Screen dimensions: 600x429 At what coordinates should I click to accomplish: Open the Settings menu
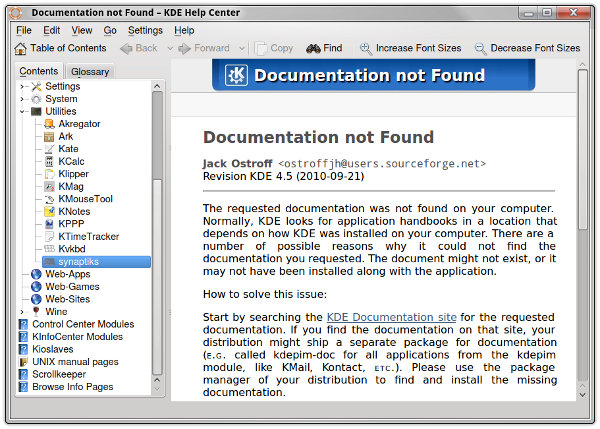(x=145, y=30)
